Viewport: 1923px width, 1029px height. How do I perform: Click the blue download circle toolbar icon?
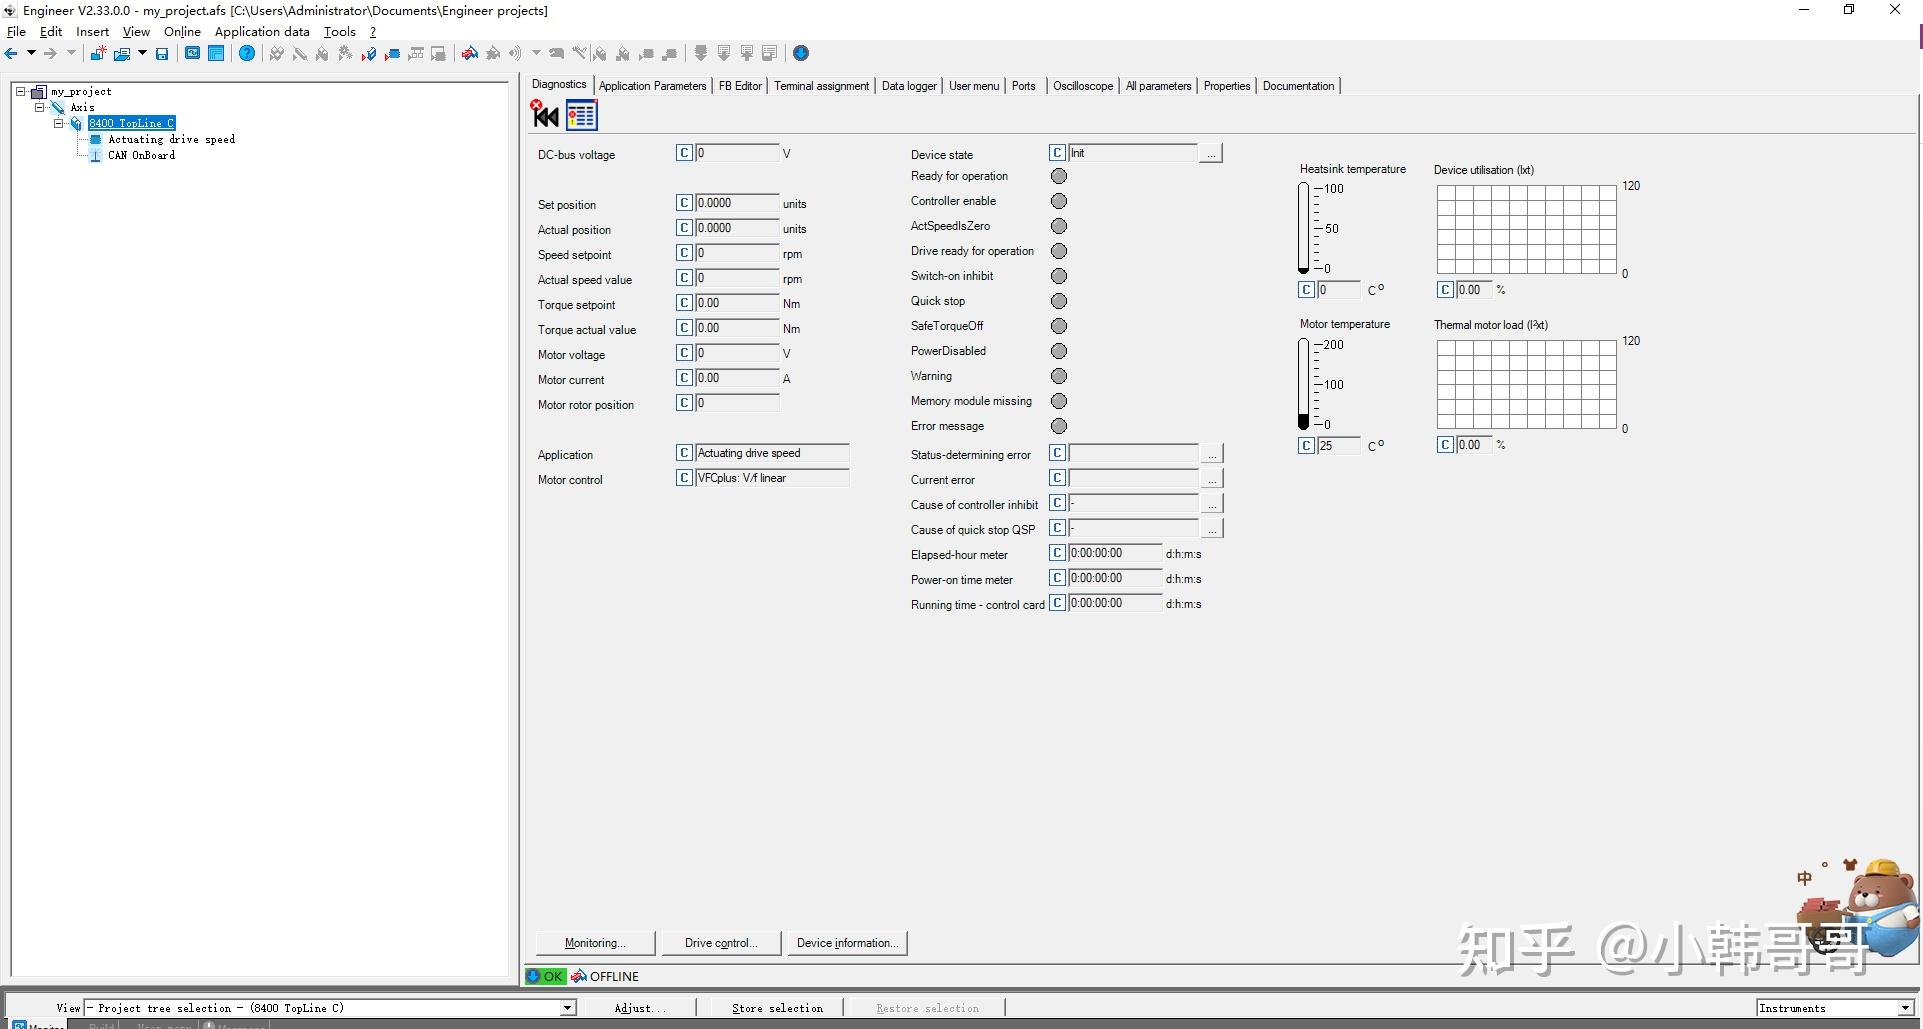[x=801, y=54]
